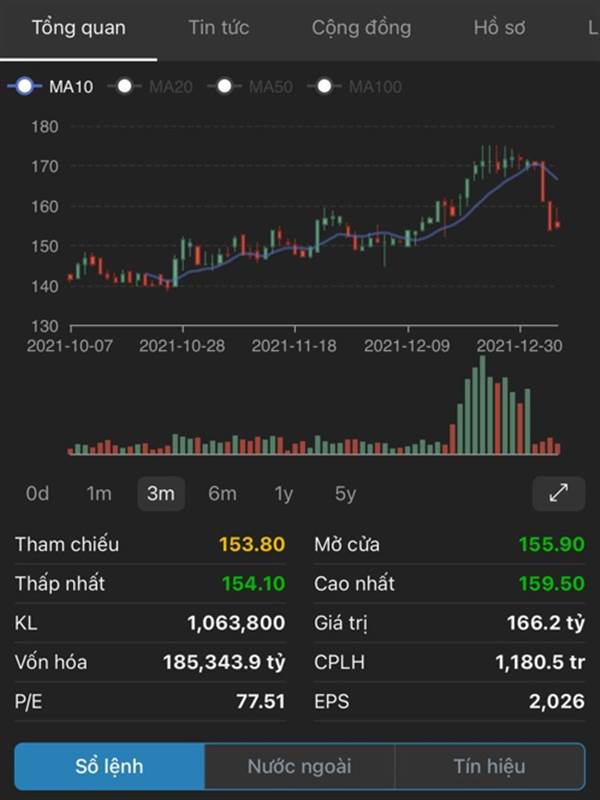Viewport: 600px width, 800px height.
Task: Select the 1m chart range
Action: (98, 493)
